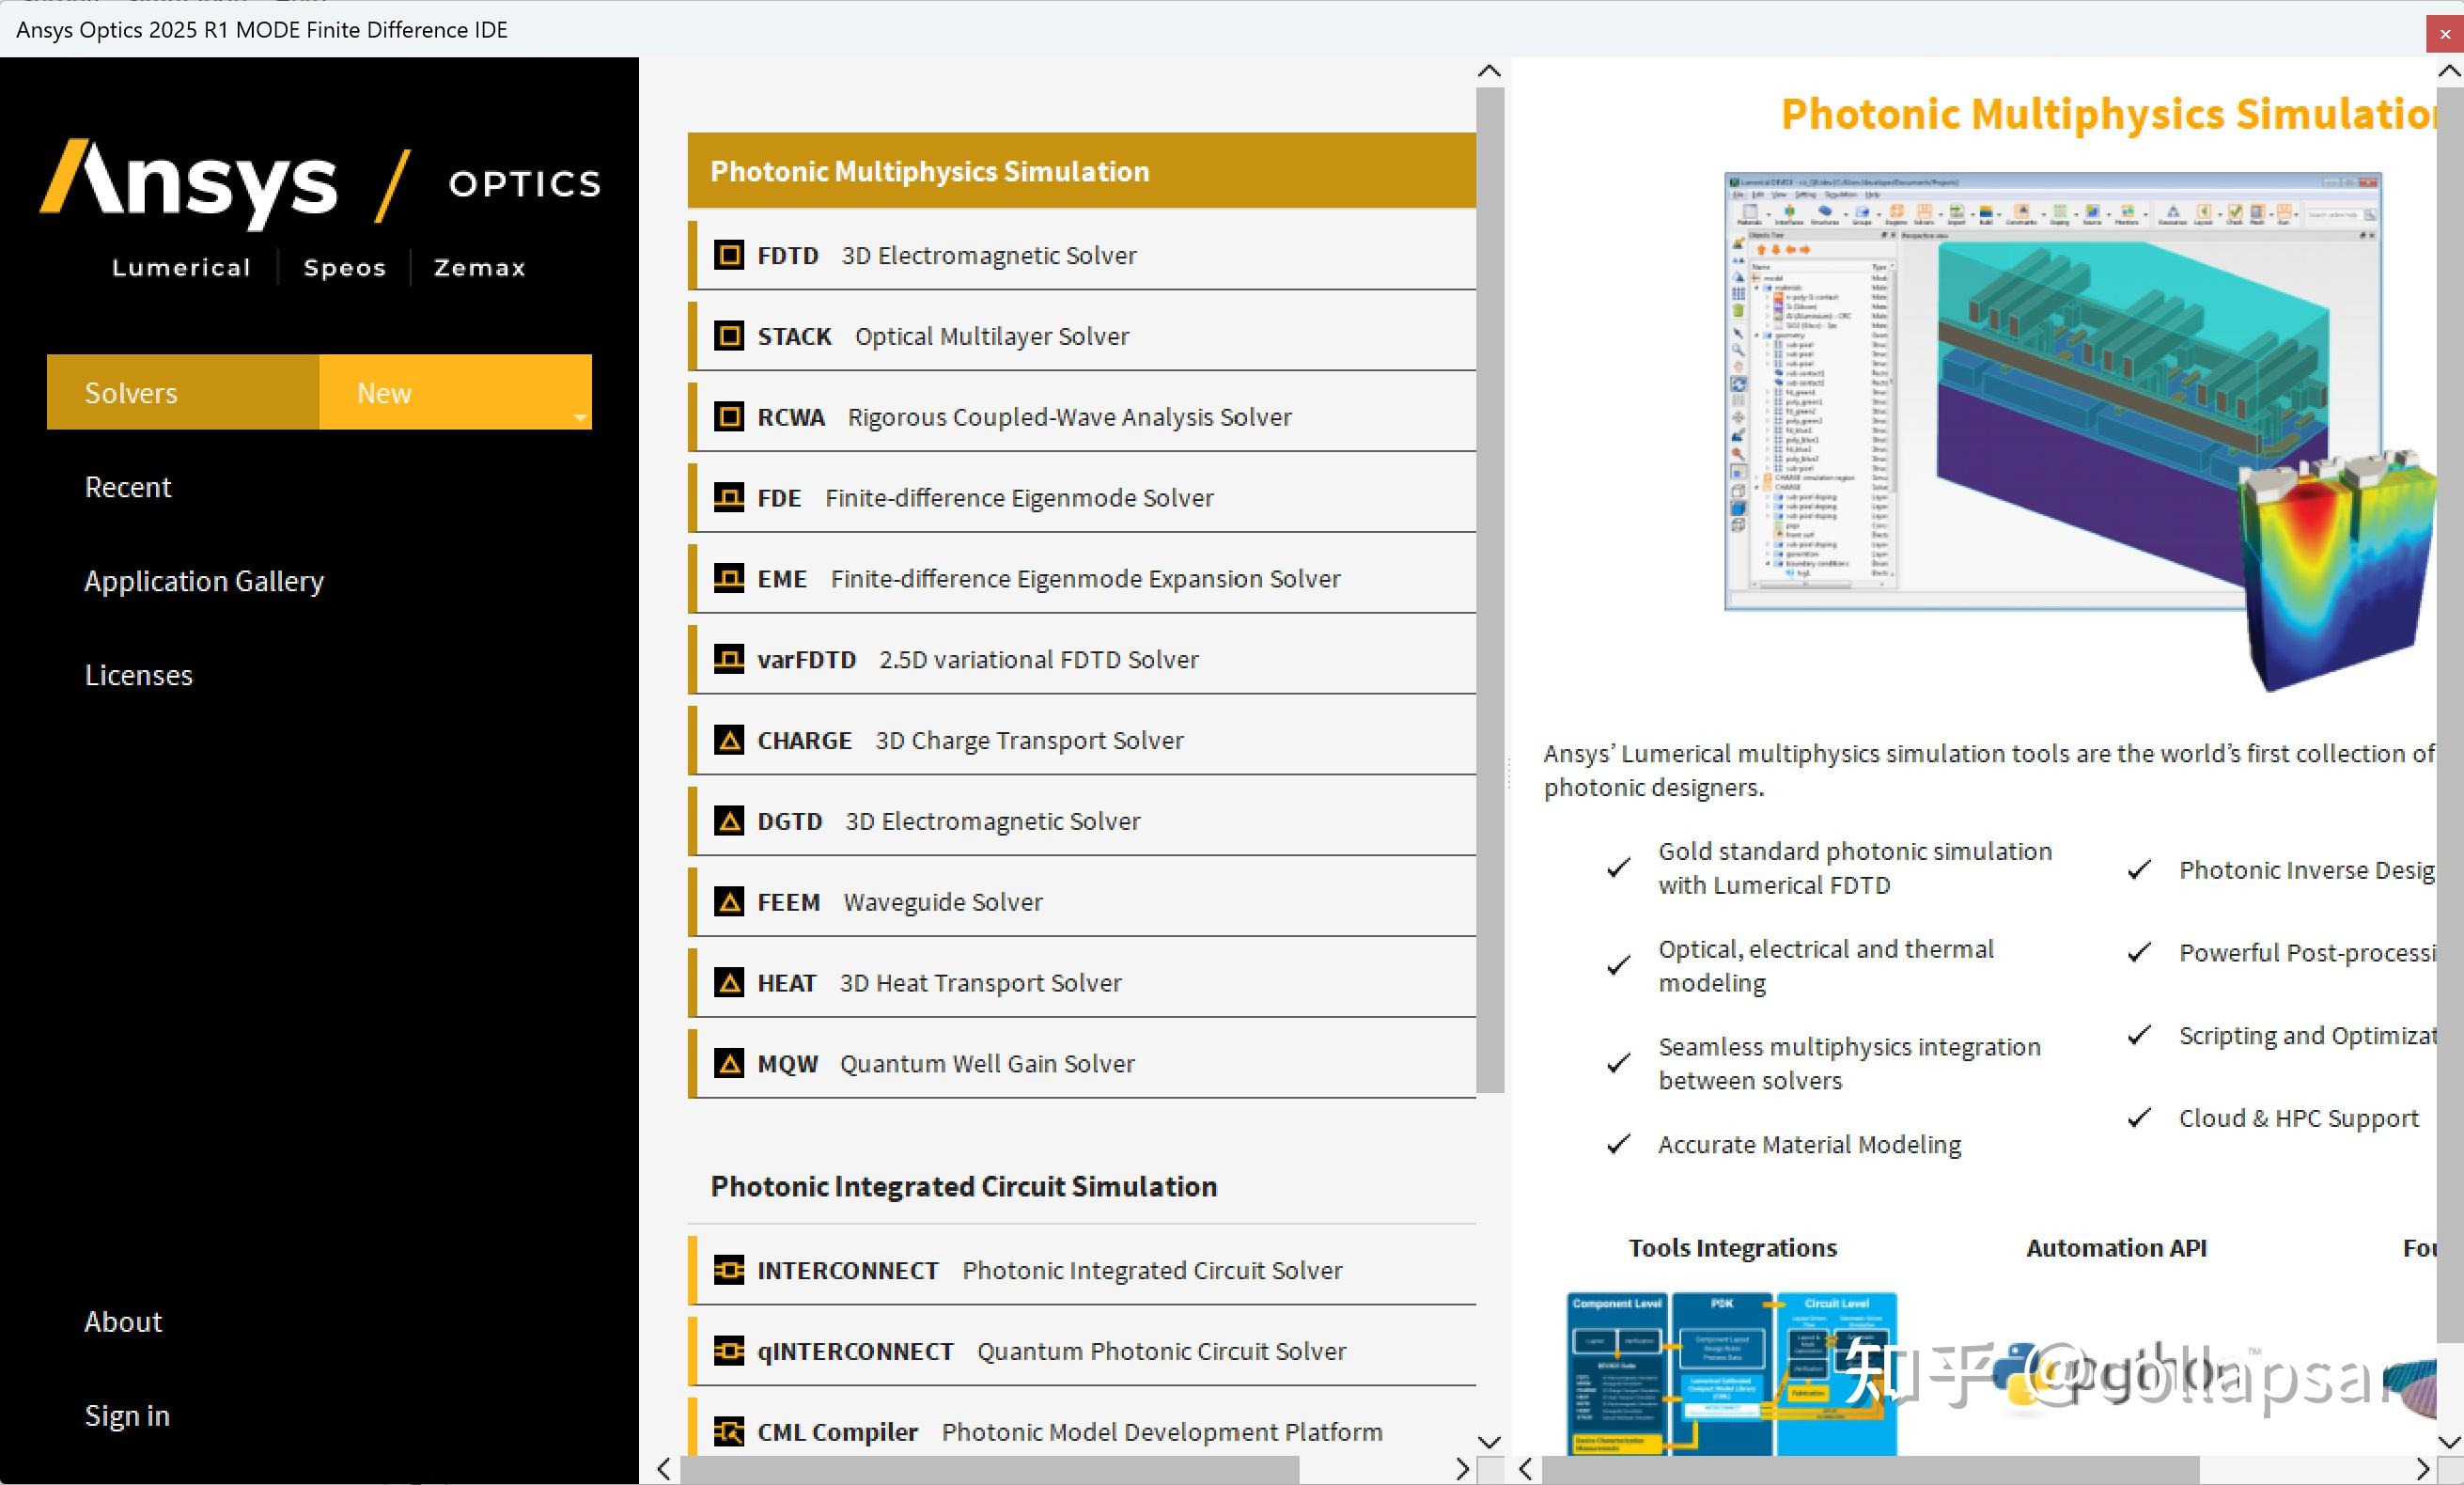Open the FEEM Waveguide Solver
Screen dimensions: 2464x1485
pyautogui.click(x=1080, y=901)
